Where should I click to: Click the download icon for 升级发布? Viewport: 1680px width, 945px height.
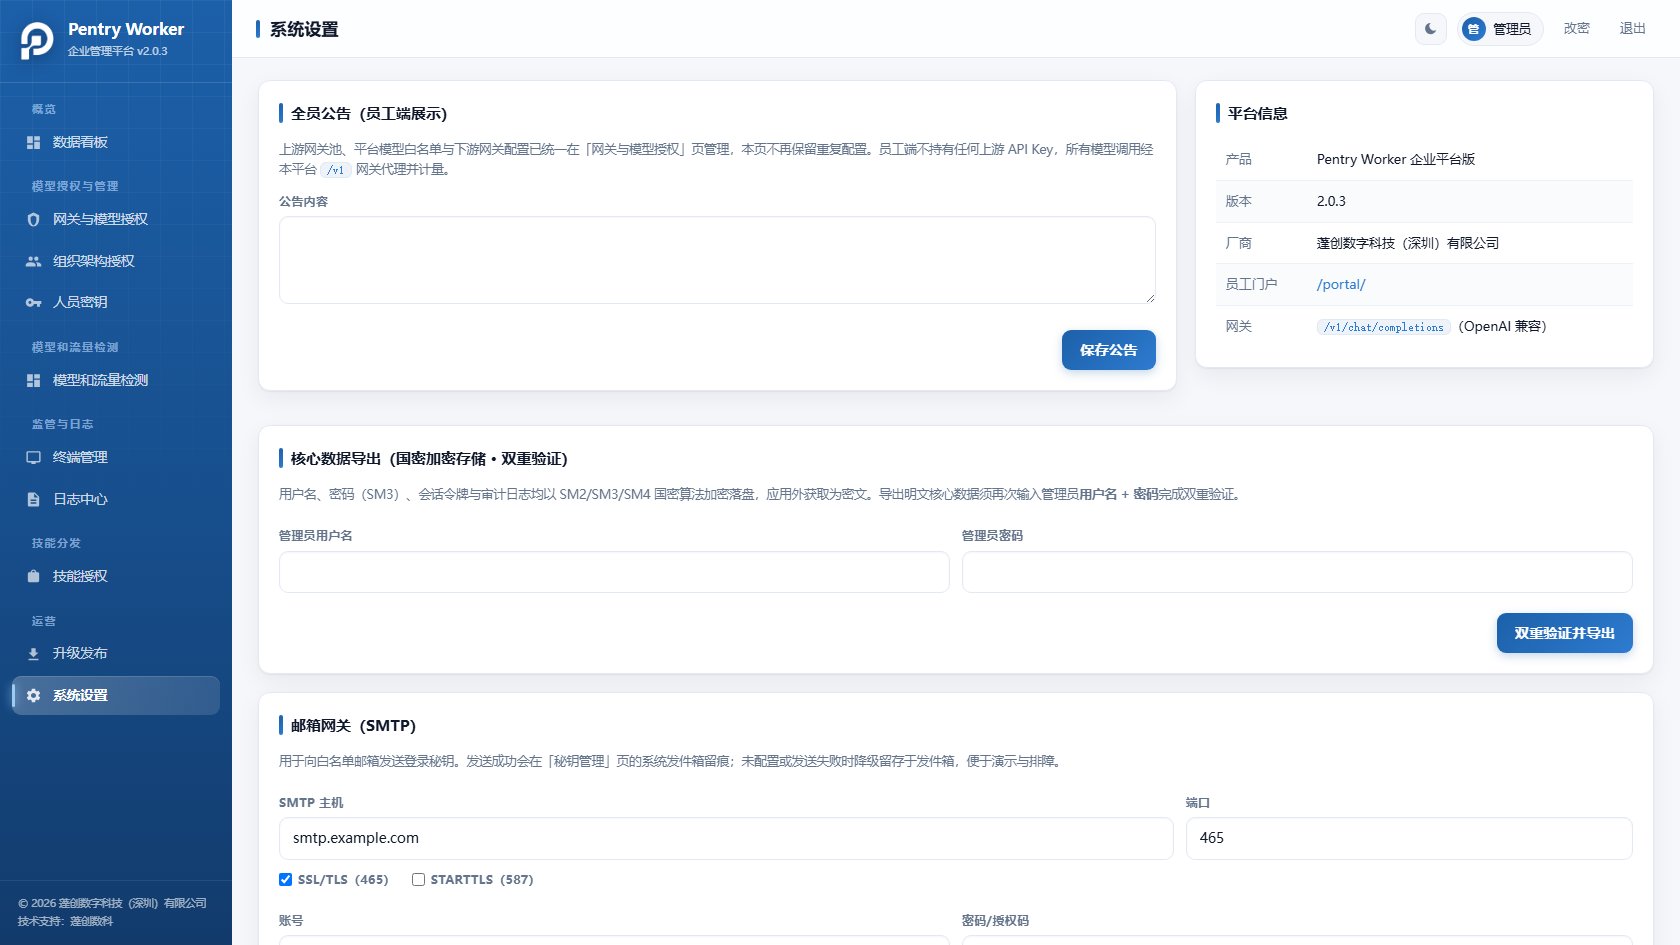click(33, 654)
